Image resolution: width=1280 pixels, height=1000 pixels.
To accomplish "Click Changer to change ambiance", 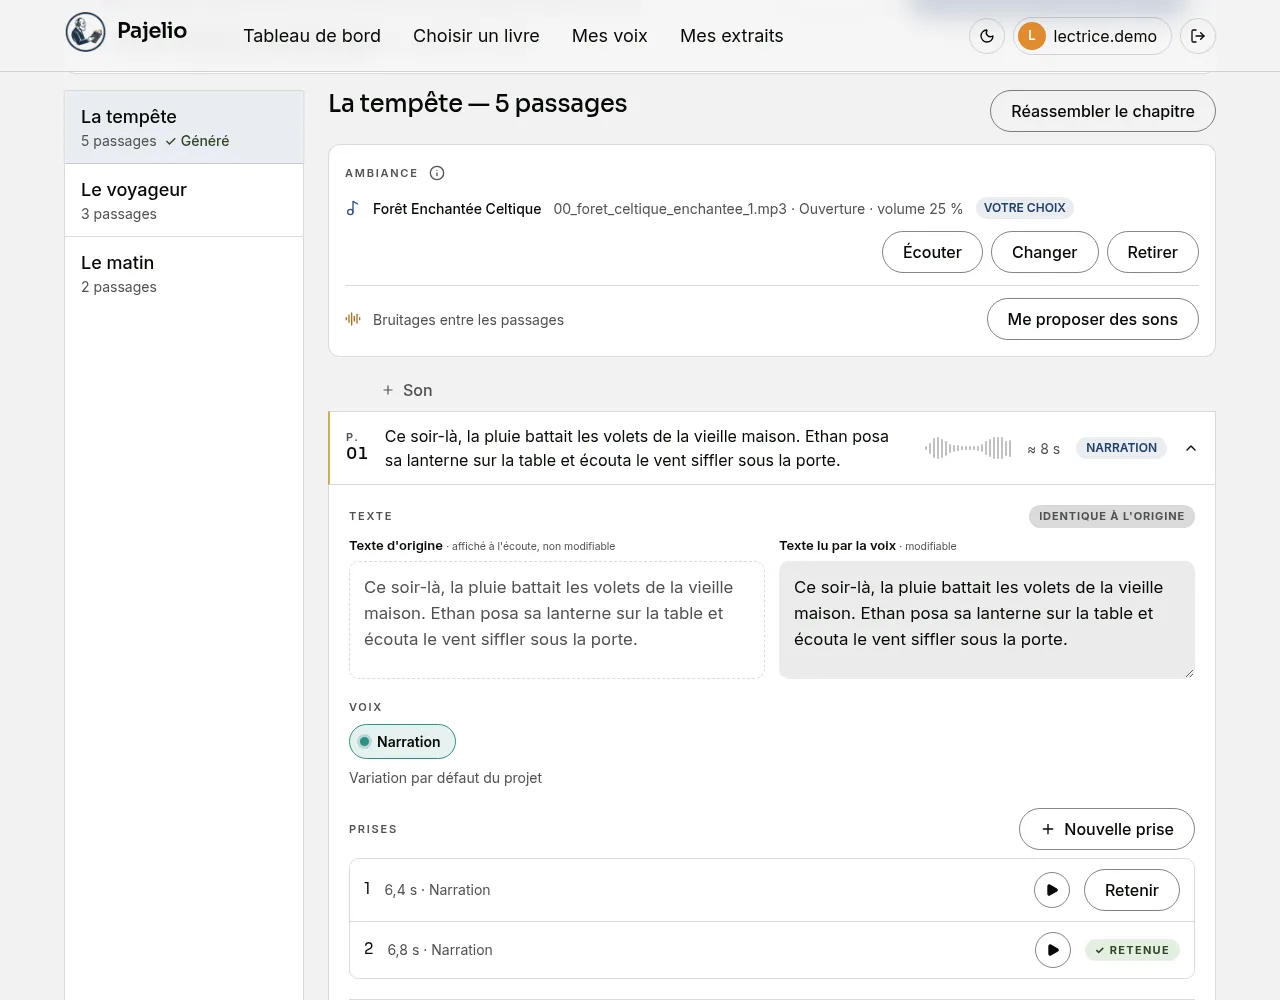I will [x=1045, y=252].
